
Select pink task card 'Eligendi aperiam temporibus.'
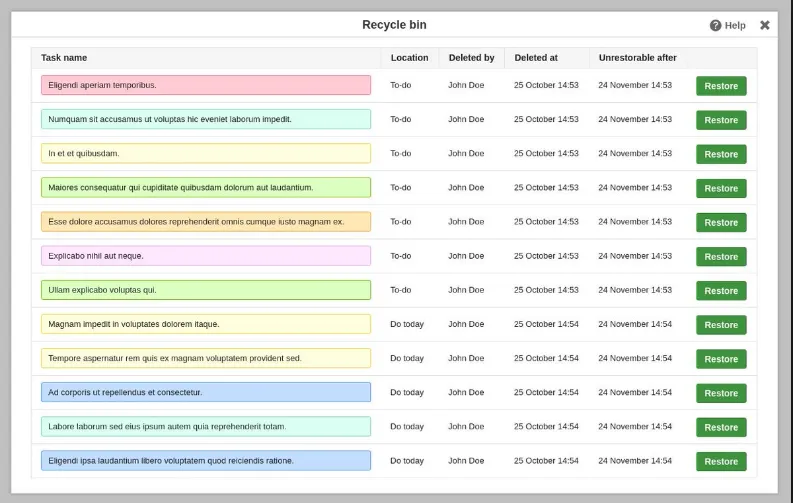pos(206,85)
